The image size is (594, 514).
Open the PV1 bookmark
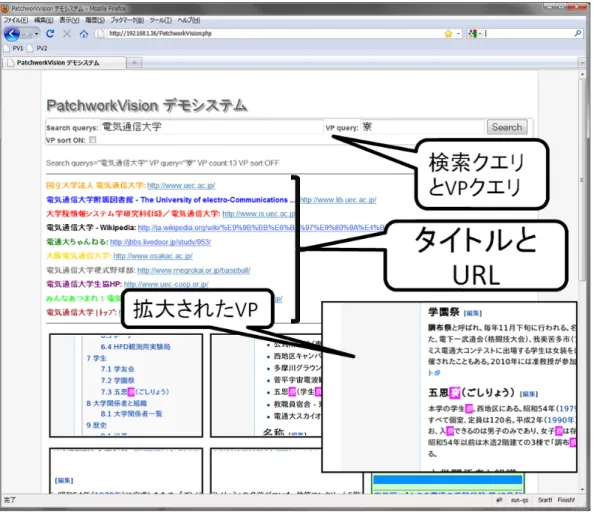tap(14, 48)
